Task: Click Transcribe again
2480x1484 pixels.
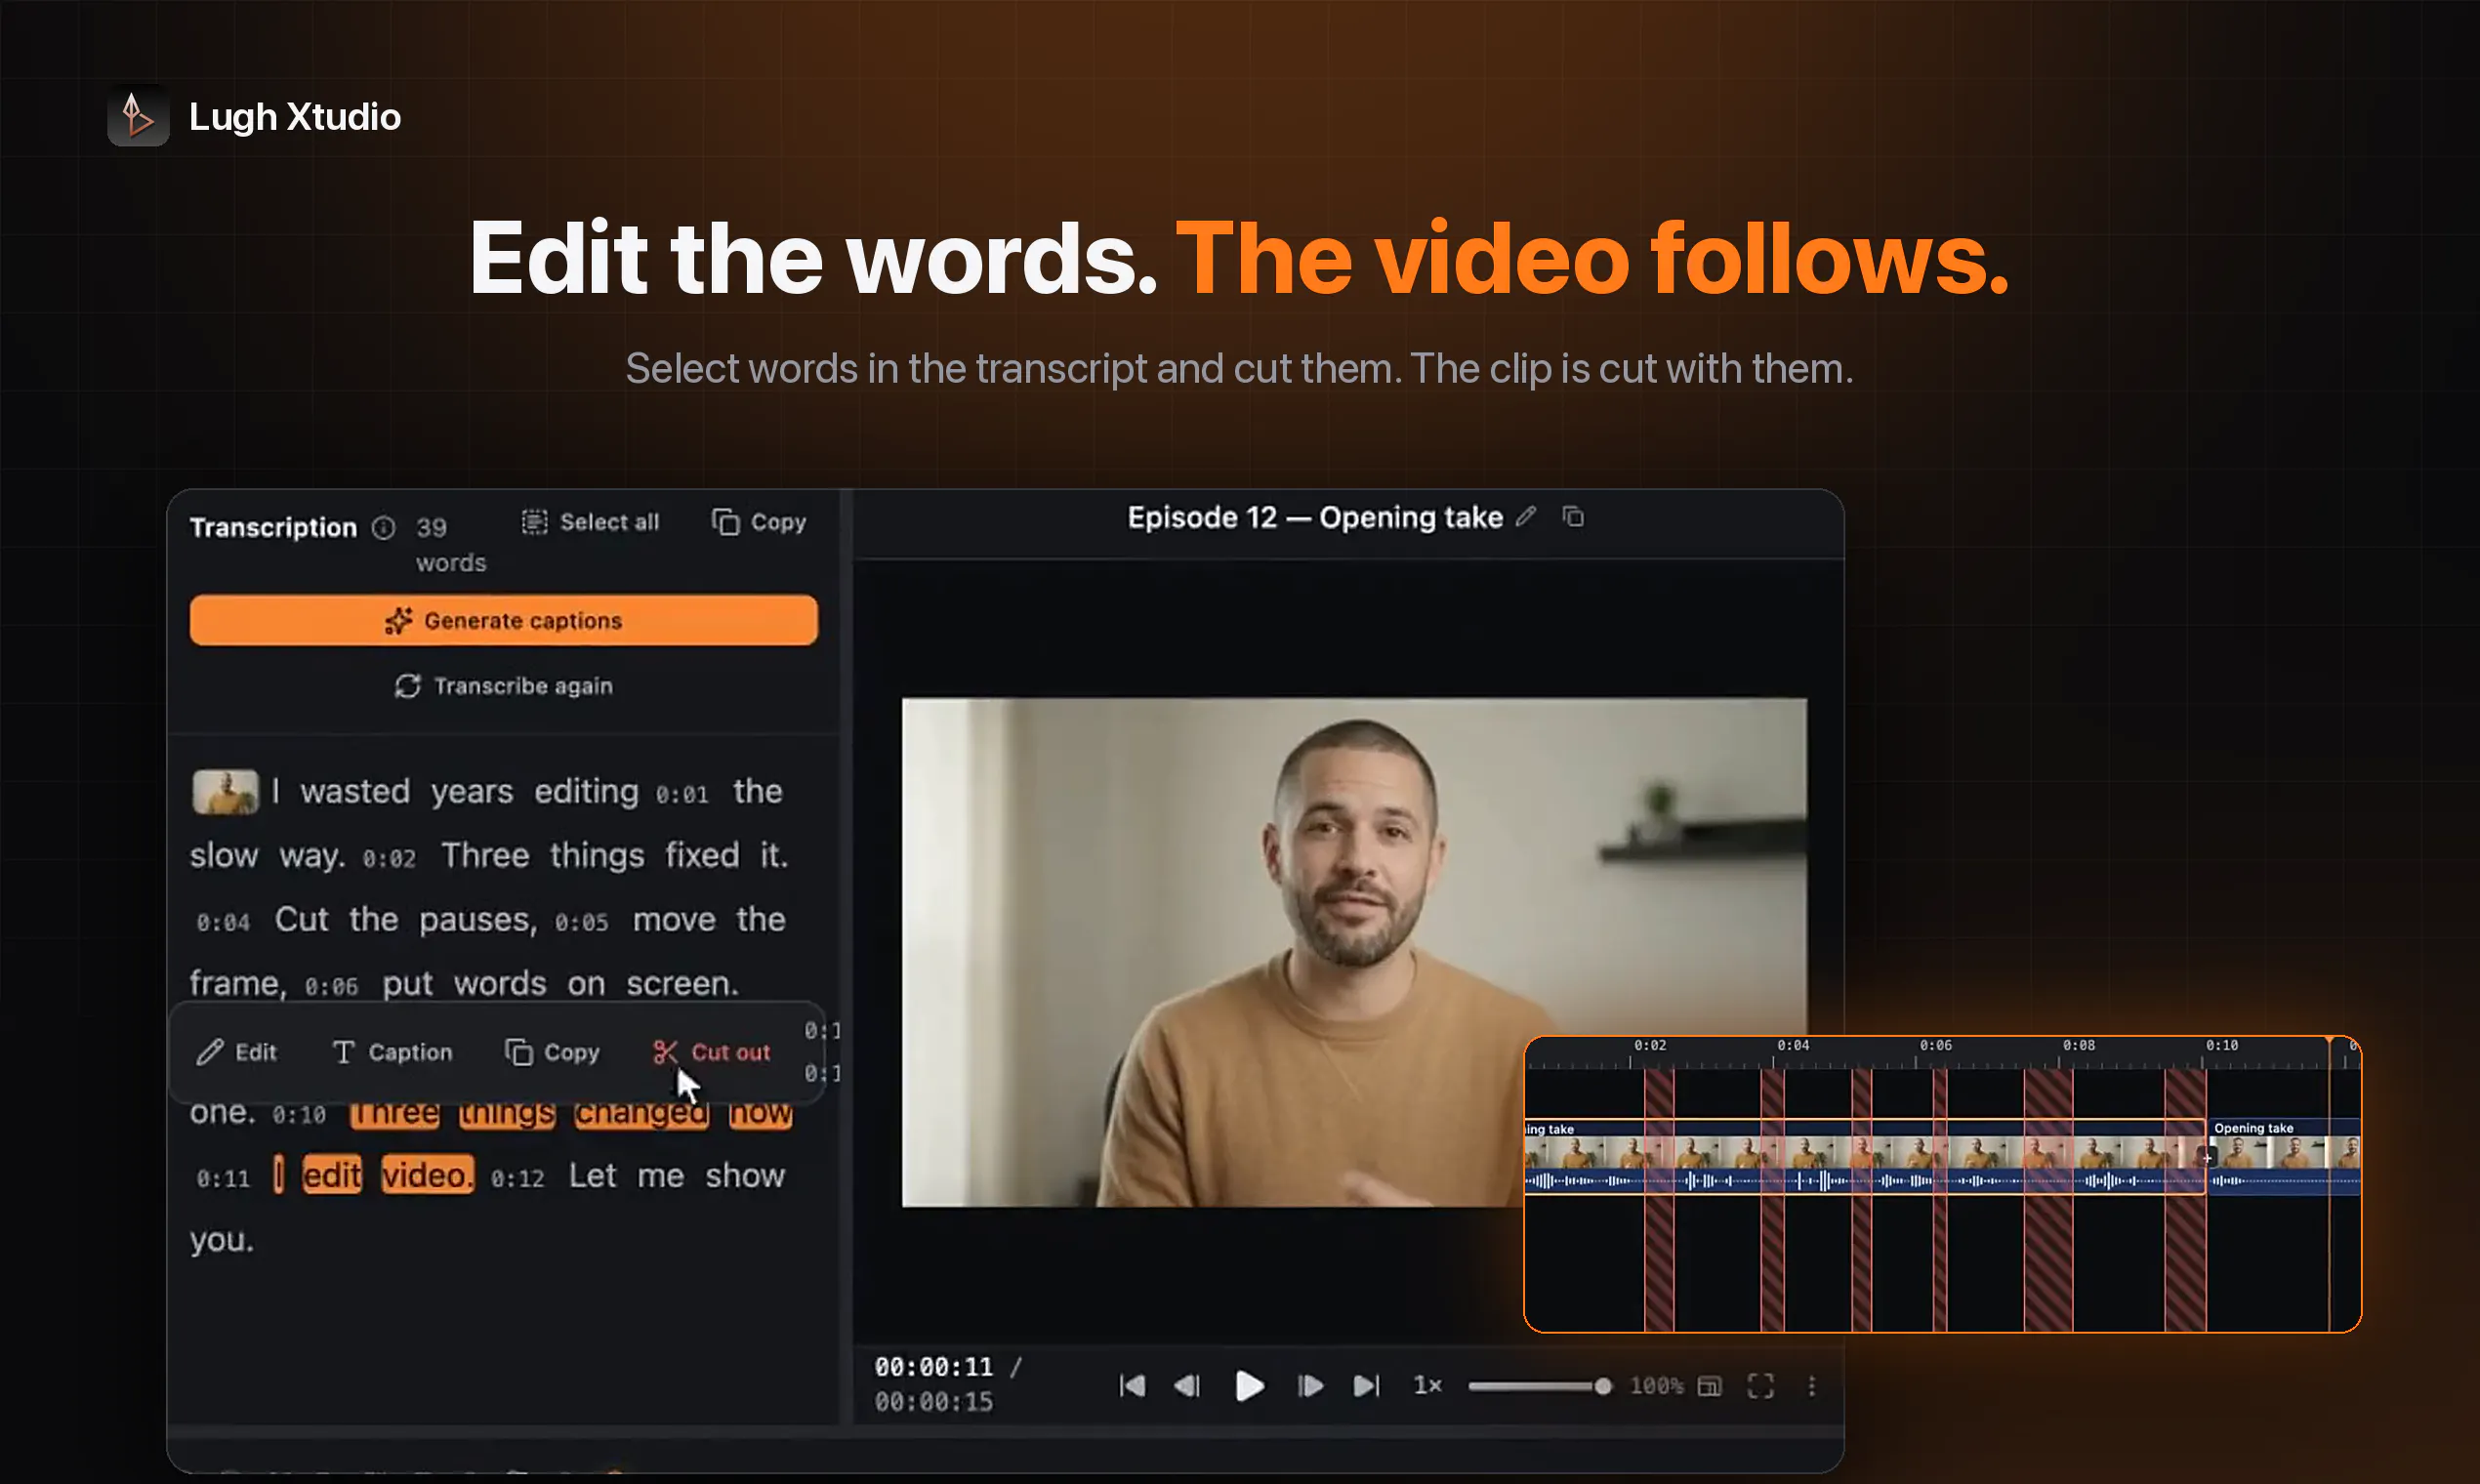Action: point(503,686)
